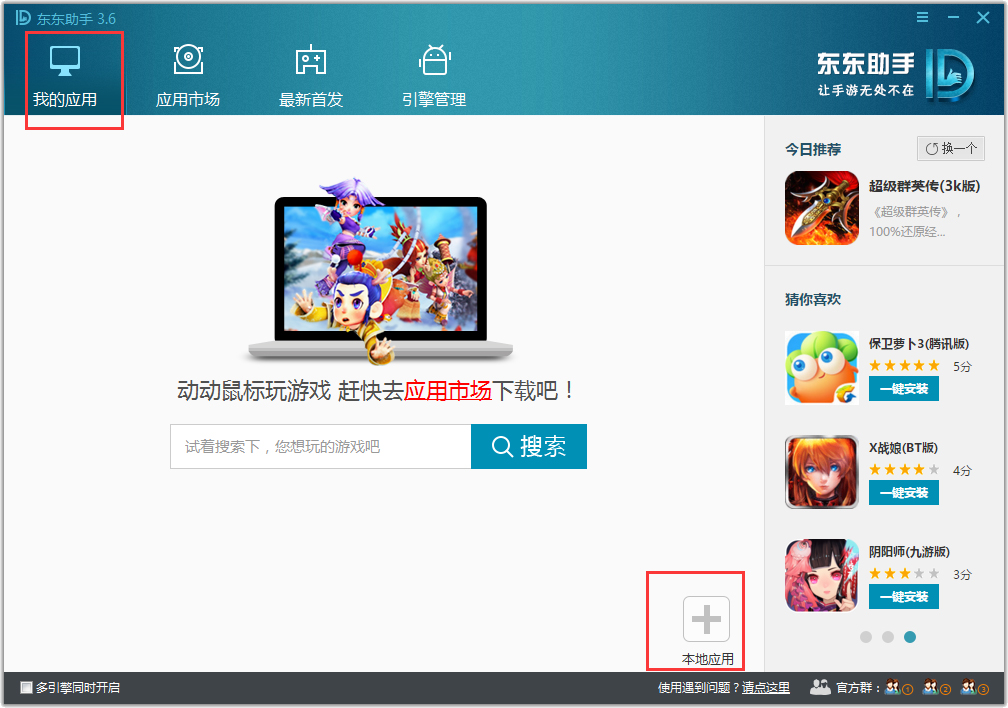Click the 保卫萝卜3(腾讯版) title

[x=919, y=343]
